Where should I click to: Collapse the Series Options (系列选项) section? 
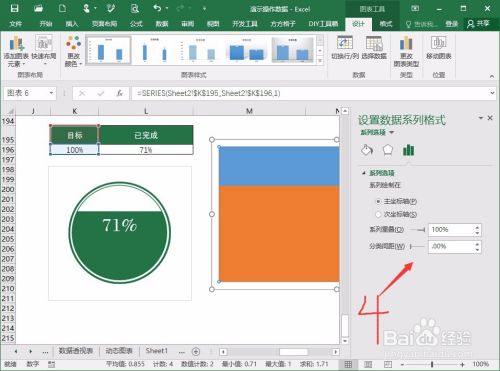click(x=364, y=173)
